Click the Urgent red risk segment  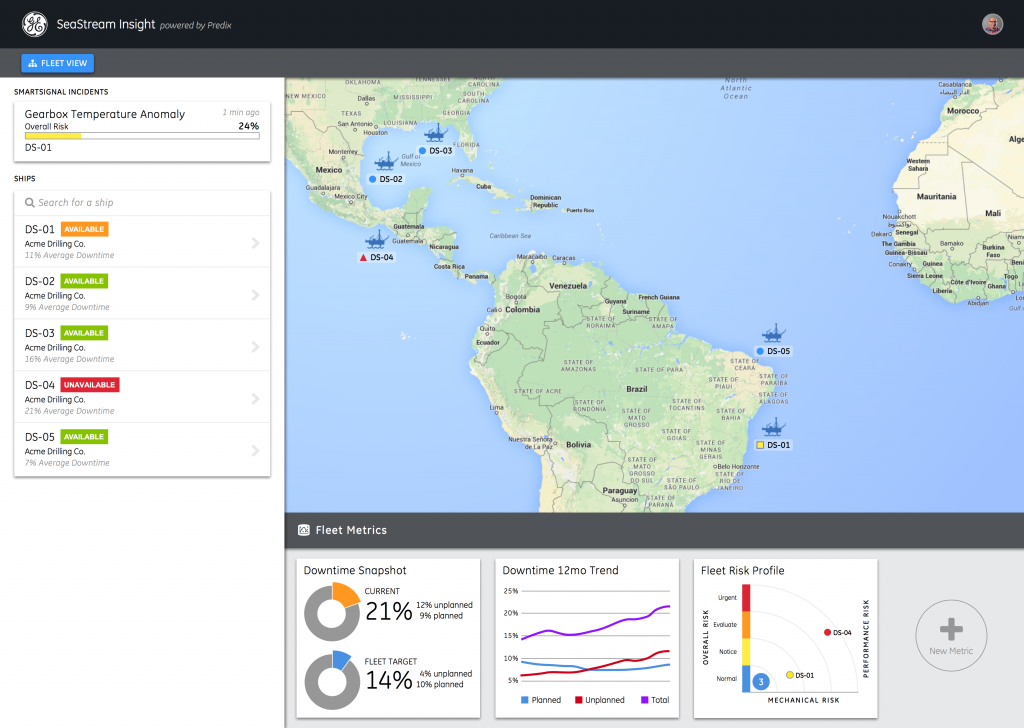746,597
